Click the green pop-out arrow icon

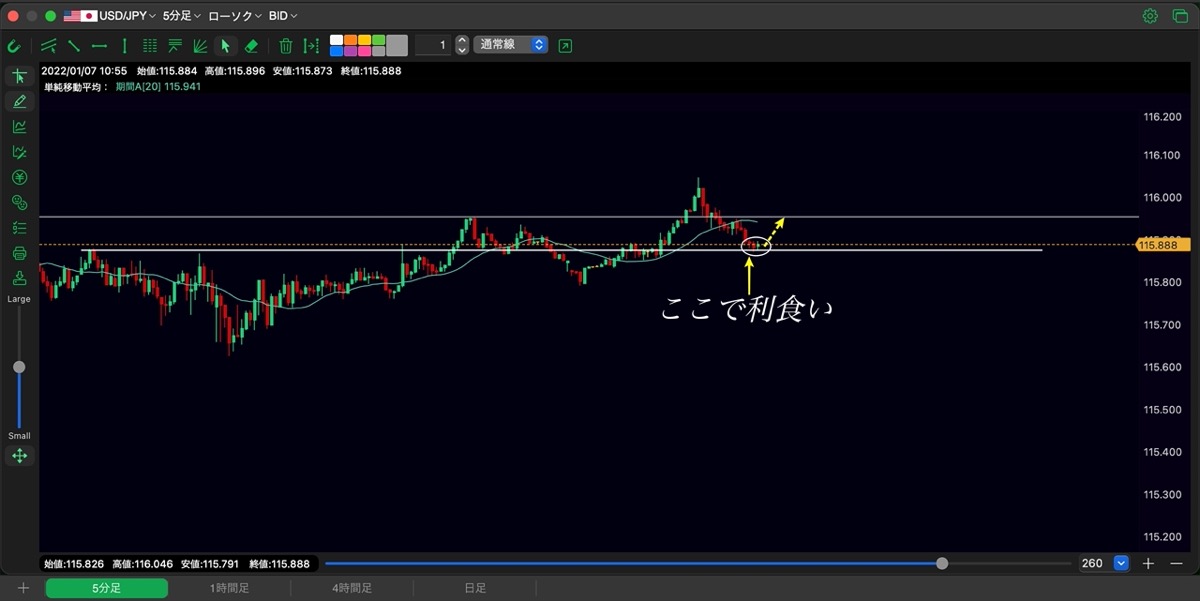pyautogui.click(x=566, y=45)
